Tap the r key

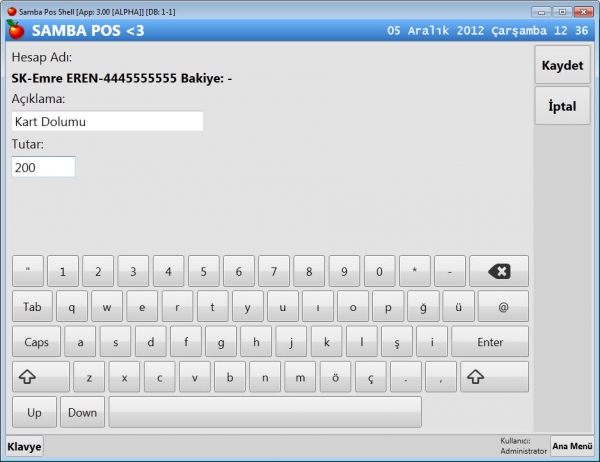[x=177, y=307]
